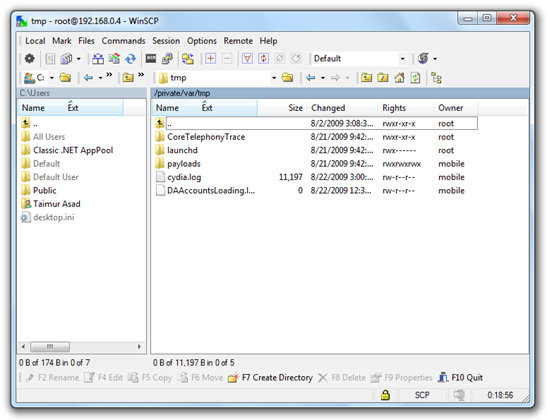Image resolution: width=547 pixels, height=420 pixels.
Task: Go to local parent directory icon
Action: point(128,77)
